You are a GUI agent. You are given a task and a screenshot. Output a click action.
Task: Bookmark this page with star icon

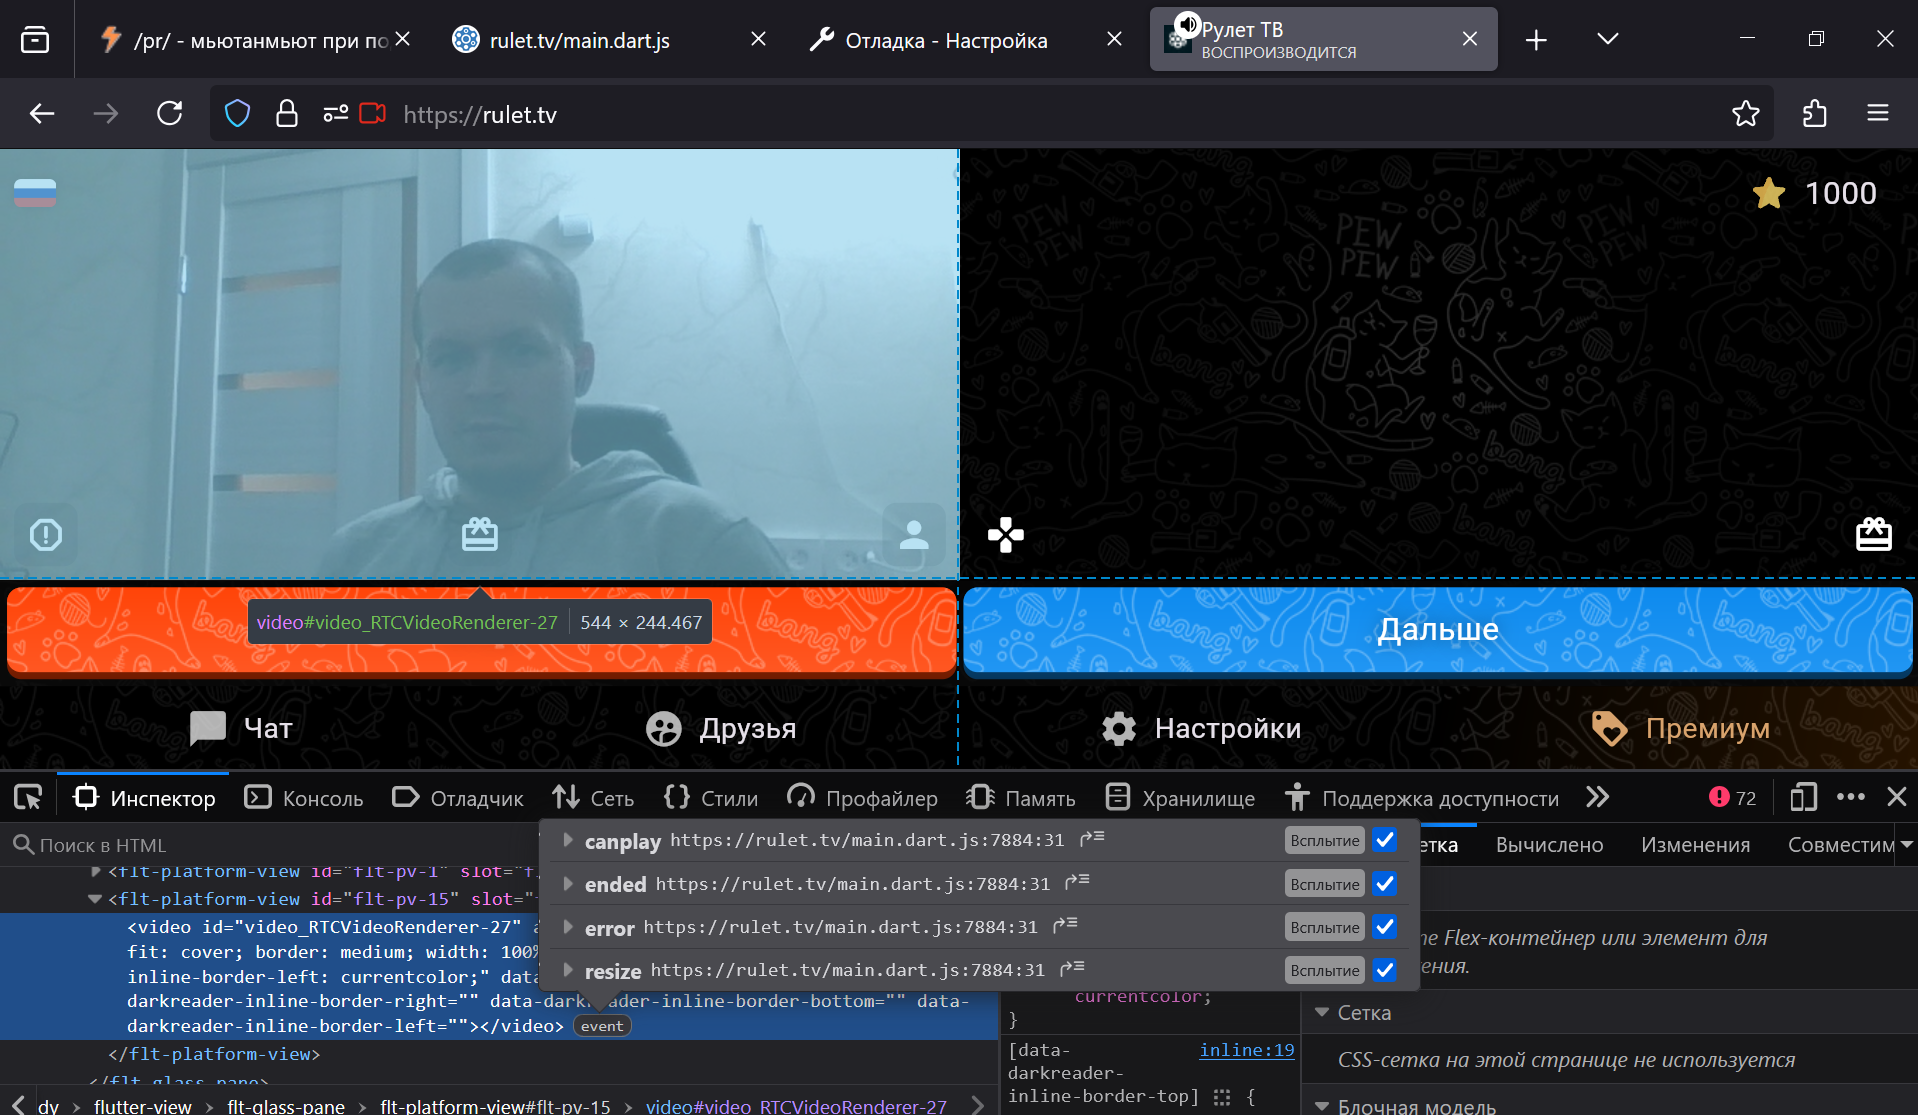coord(1746,114)
